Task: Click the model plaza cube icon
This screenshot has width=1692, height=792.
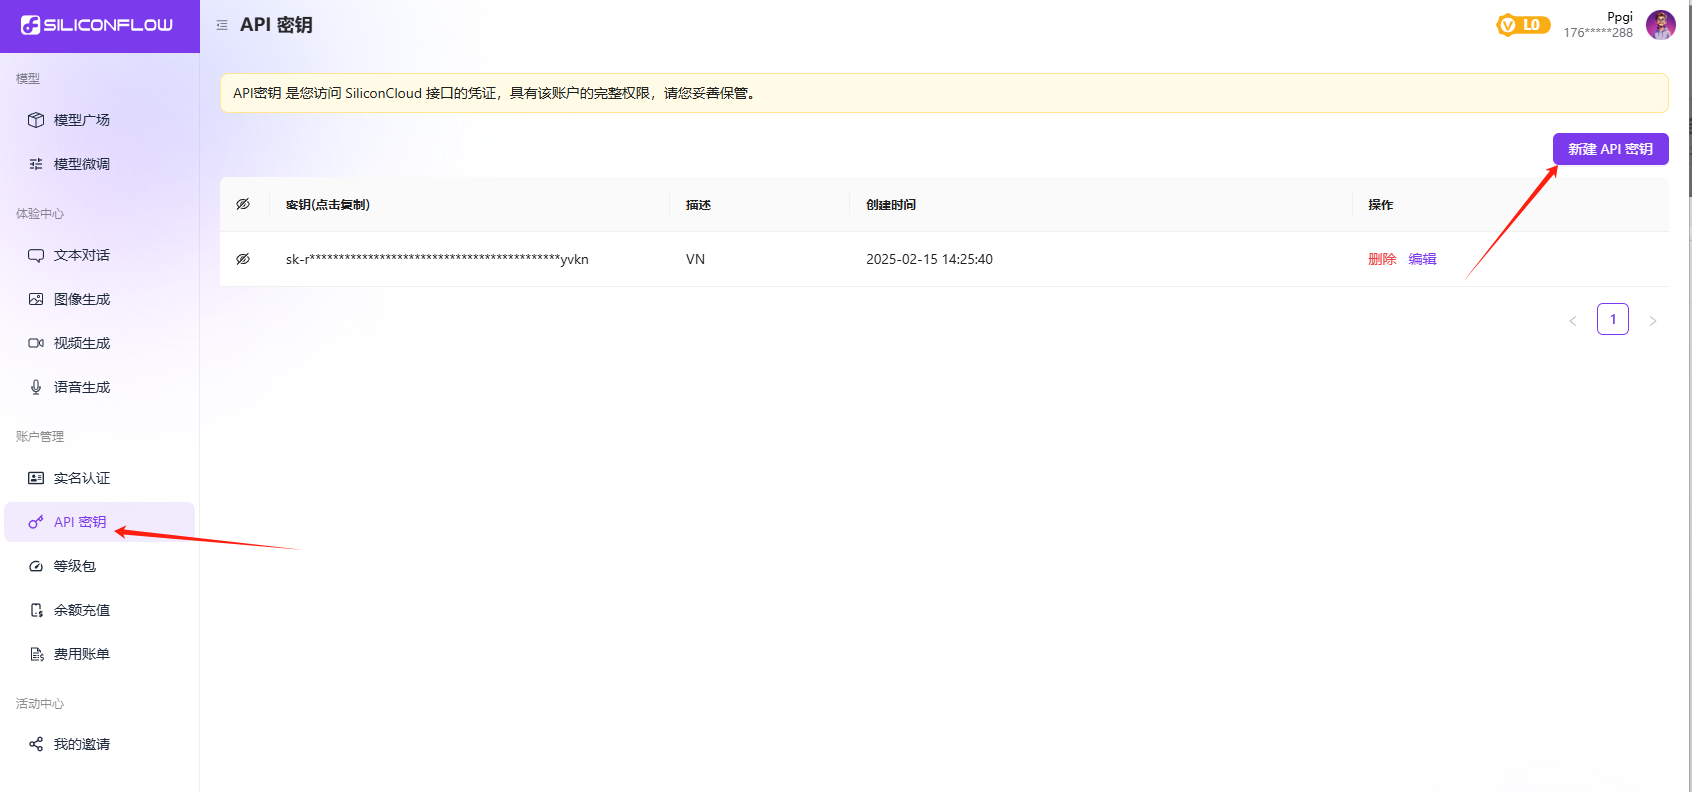Action: pyautogui.click(x=36, y=120)
